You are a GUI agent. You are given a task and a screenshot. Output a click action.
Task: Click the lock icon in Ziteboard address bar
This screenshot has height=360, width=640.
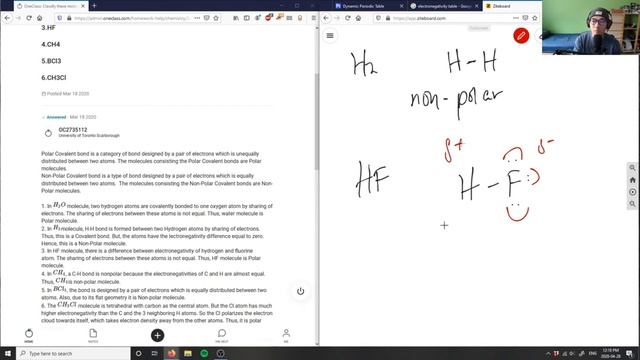[388, 18]
